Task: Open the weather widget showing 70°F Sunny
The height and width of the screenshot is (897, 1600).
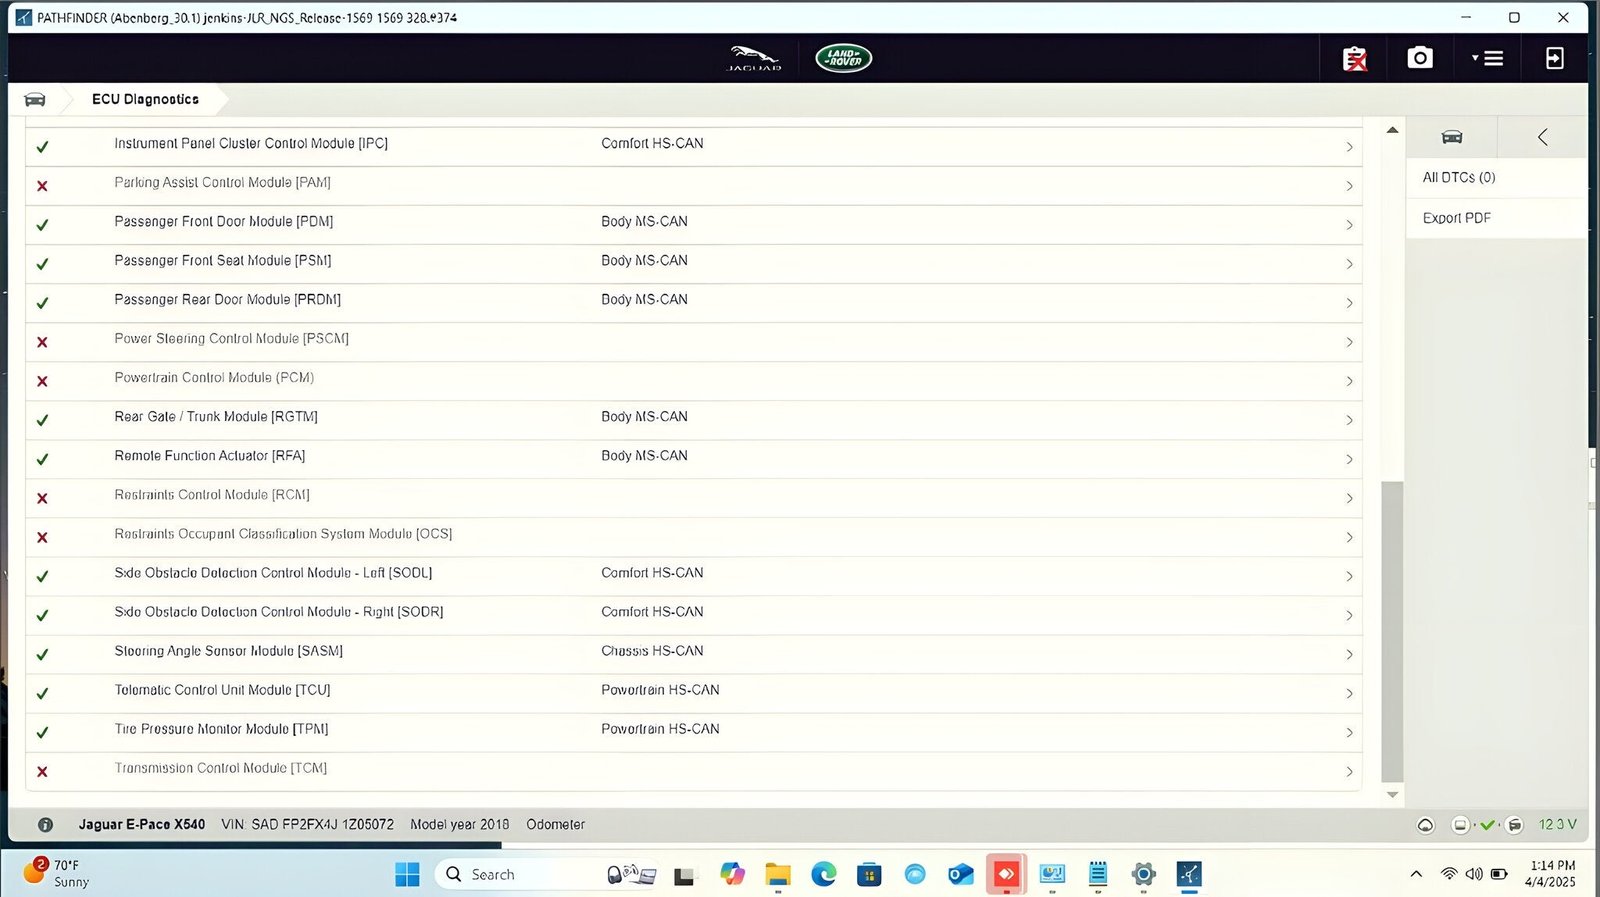Action: pos(57,873)
